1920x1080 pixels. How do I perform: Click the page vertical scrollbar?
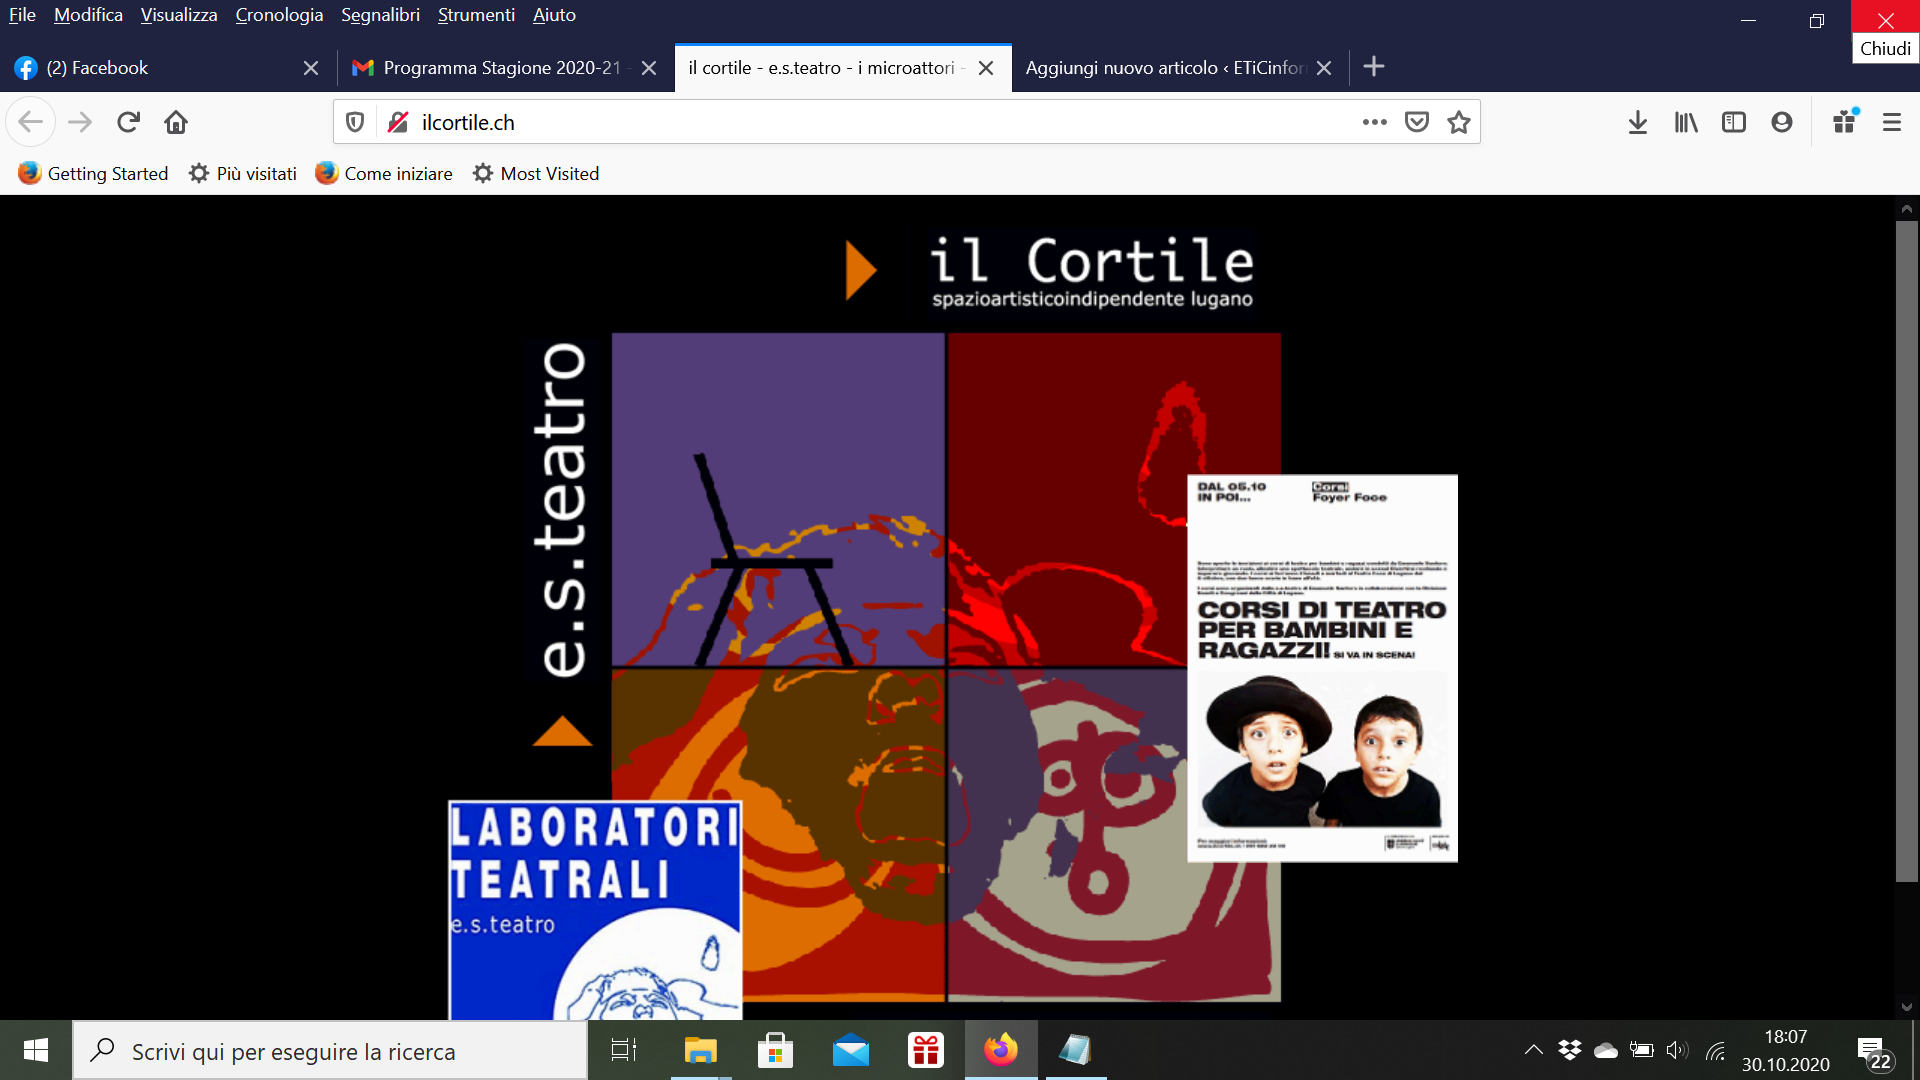point(1906,550)
